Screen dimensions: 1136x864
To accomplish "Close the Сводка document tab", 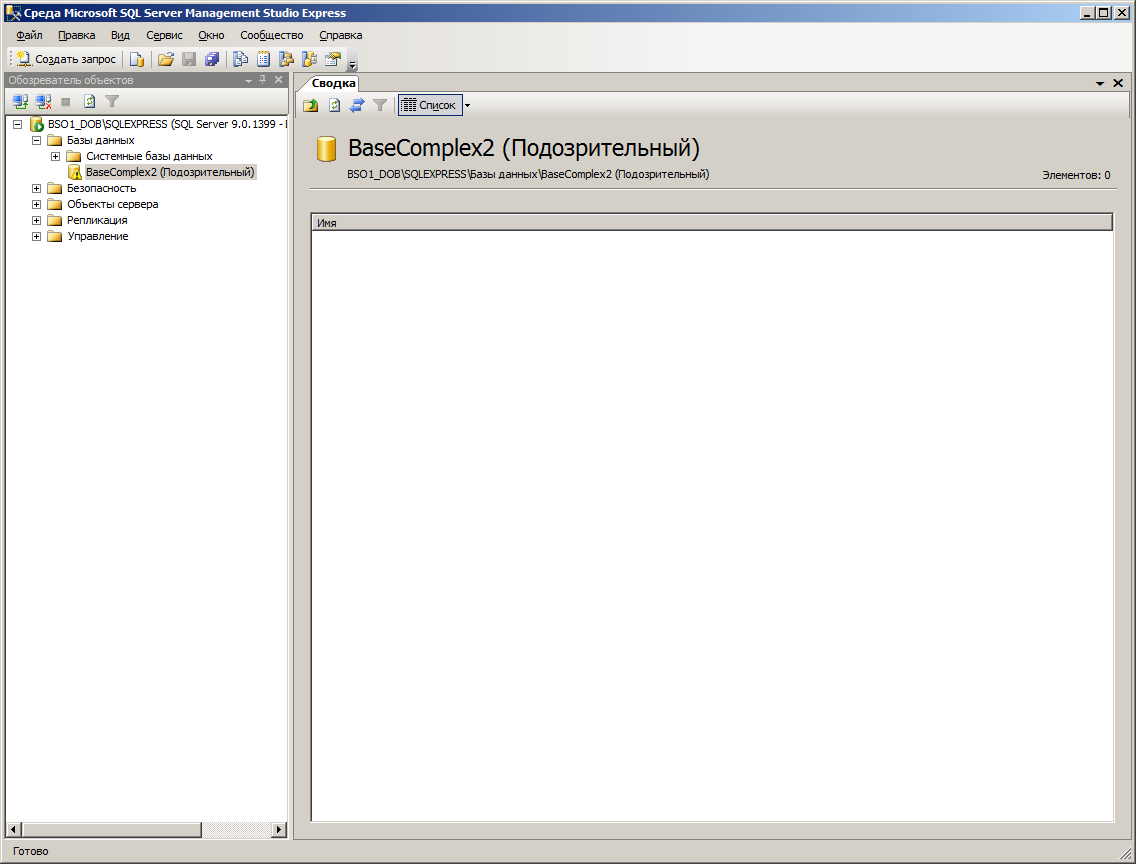I will [1118, 83].
